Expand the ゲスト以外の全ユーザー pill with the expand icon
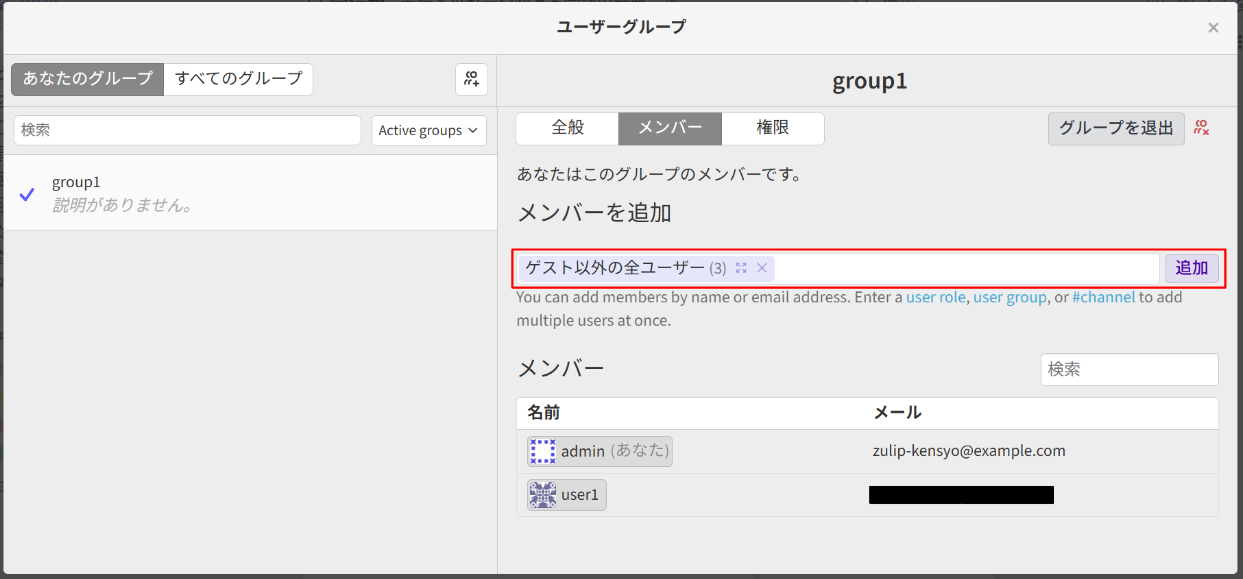This screenshot has height=579, width=1243. 740,267
